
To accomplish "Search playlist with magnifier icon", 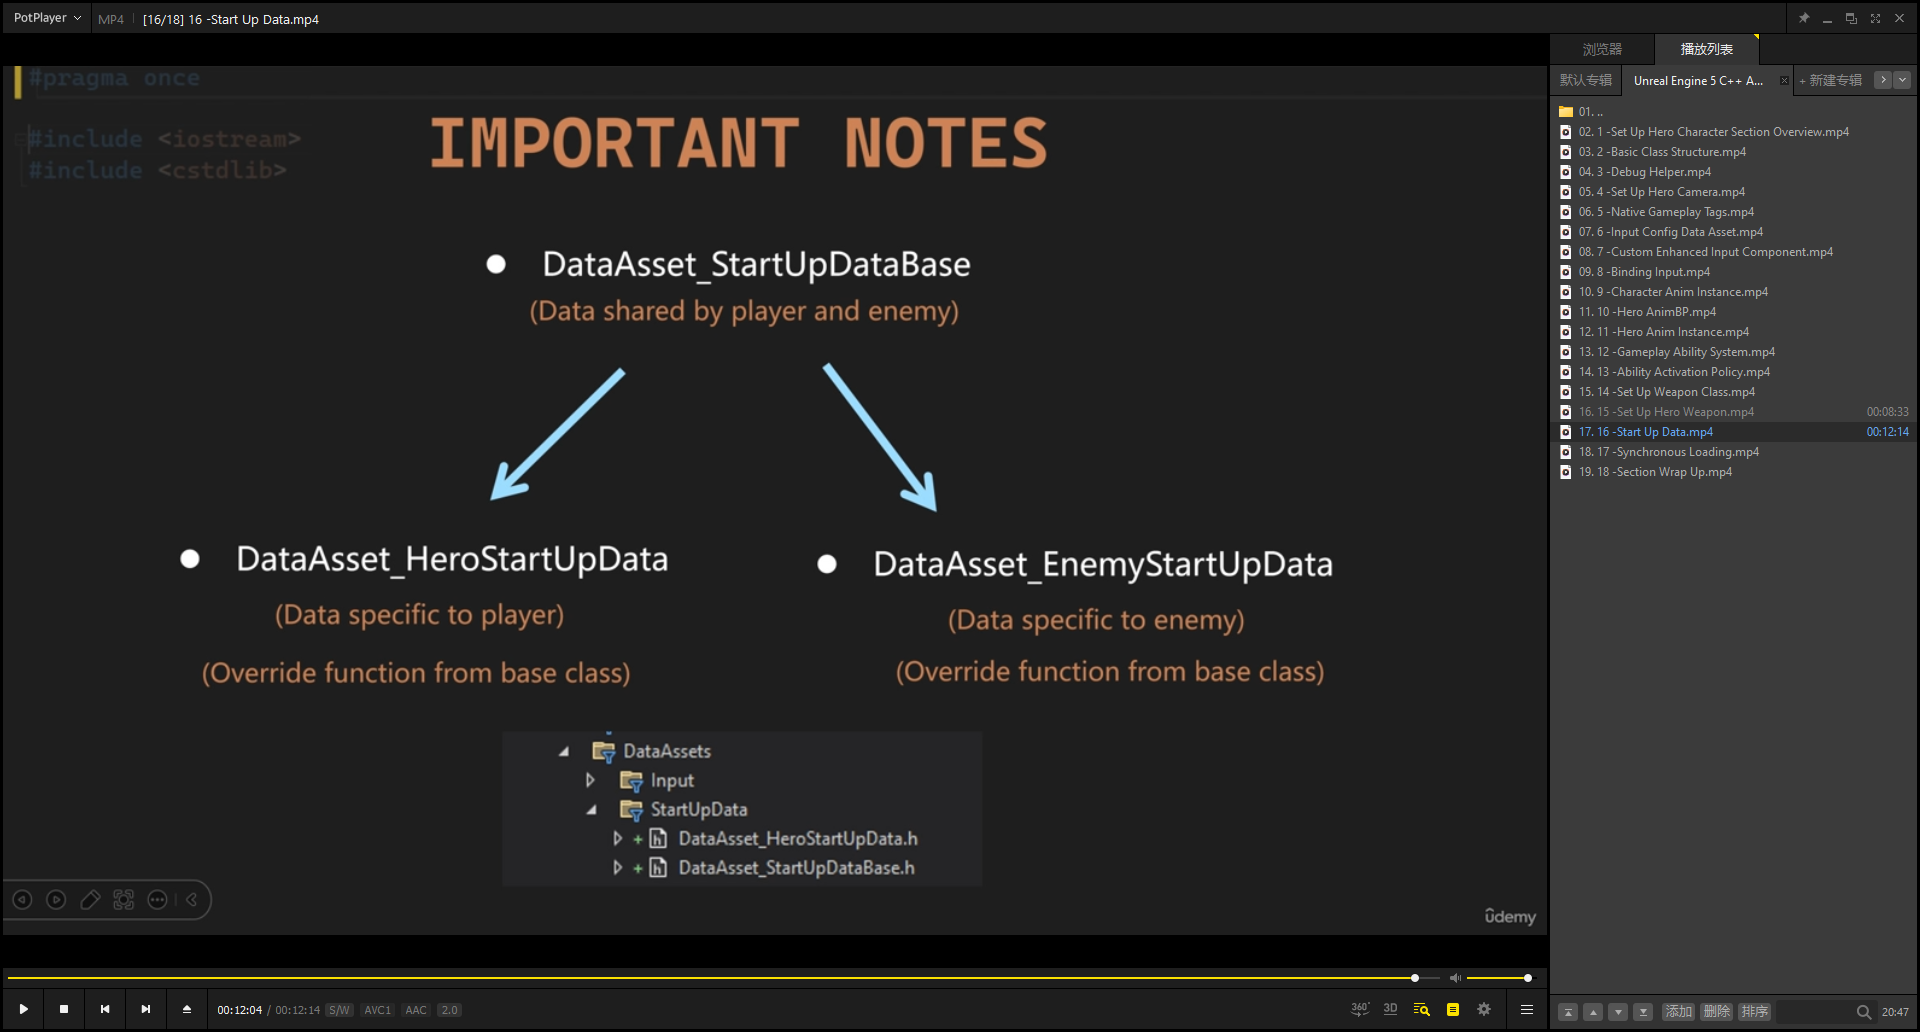I will tap(1863, 1012).
